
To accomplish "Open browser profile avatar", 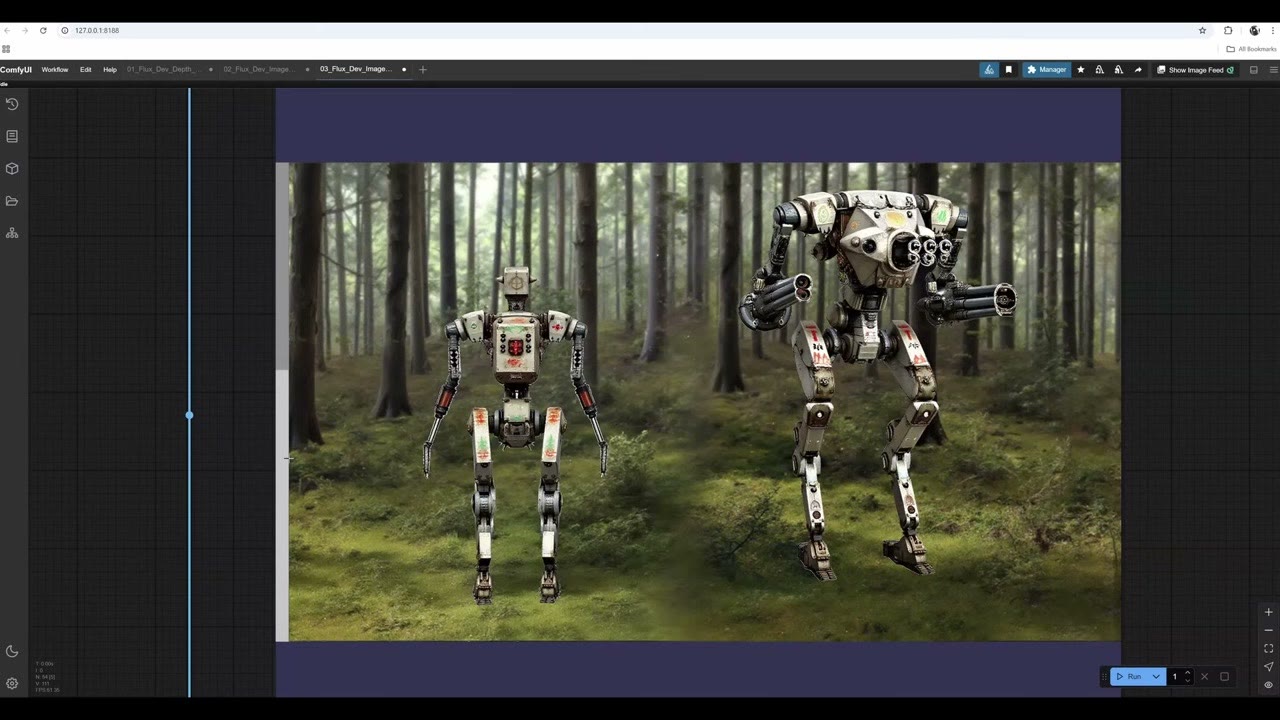I will pos(1254,31).
